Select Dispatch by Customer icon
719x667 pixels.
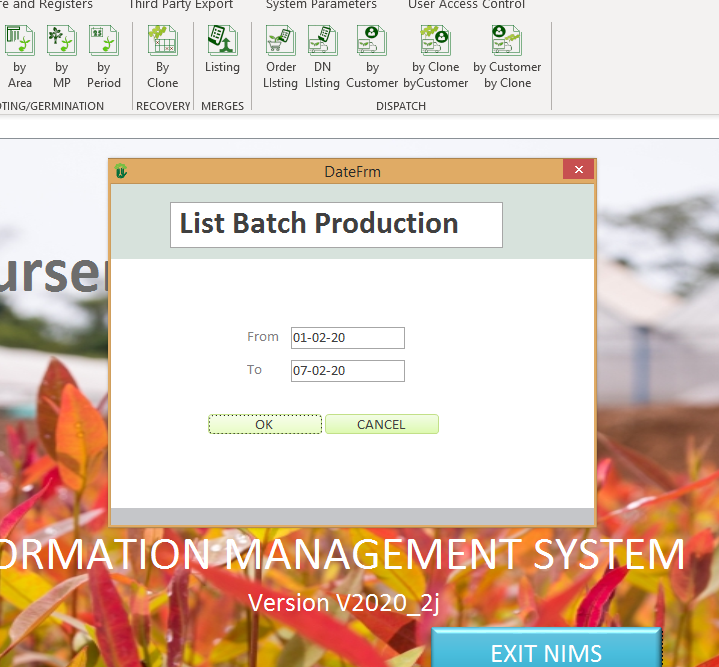pyautogui.click(x=372, y=57)
